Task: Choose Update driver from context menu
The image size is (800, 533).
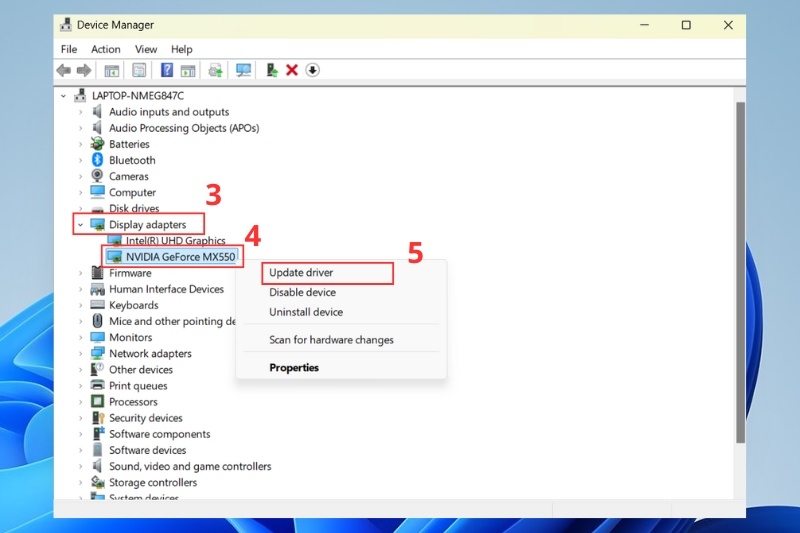Action: (301, 272)
